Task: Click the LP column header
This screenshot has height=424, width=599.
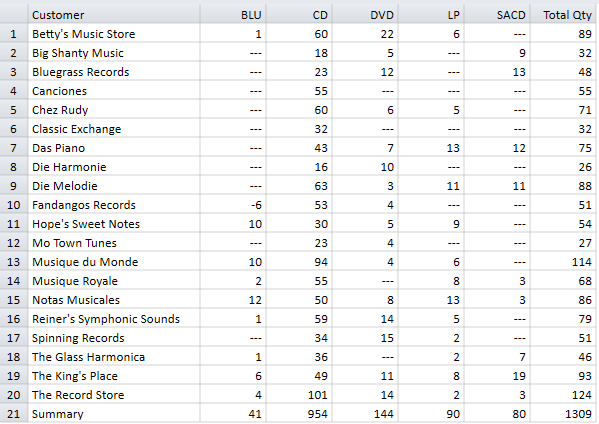Action: click(431, 15)
